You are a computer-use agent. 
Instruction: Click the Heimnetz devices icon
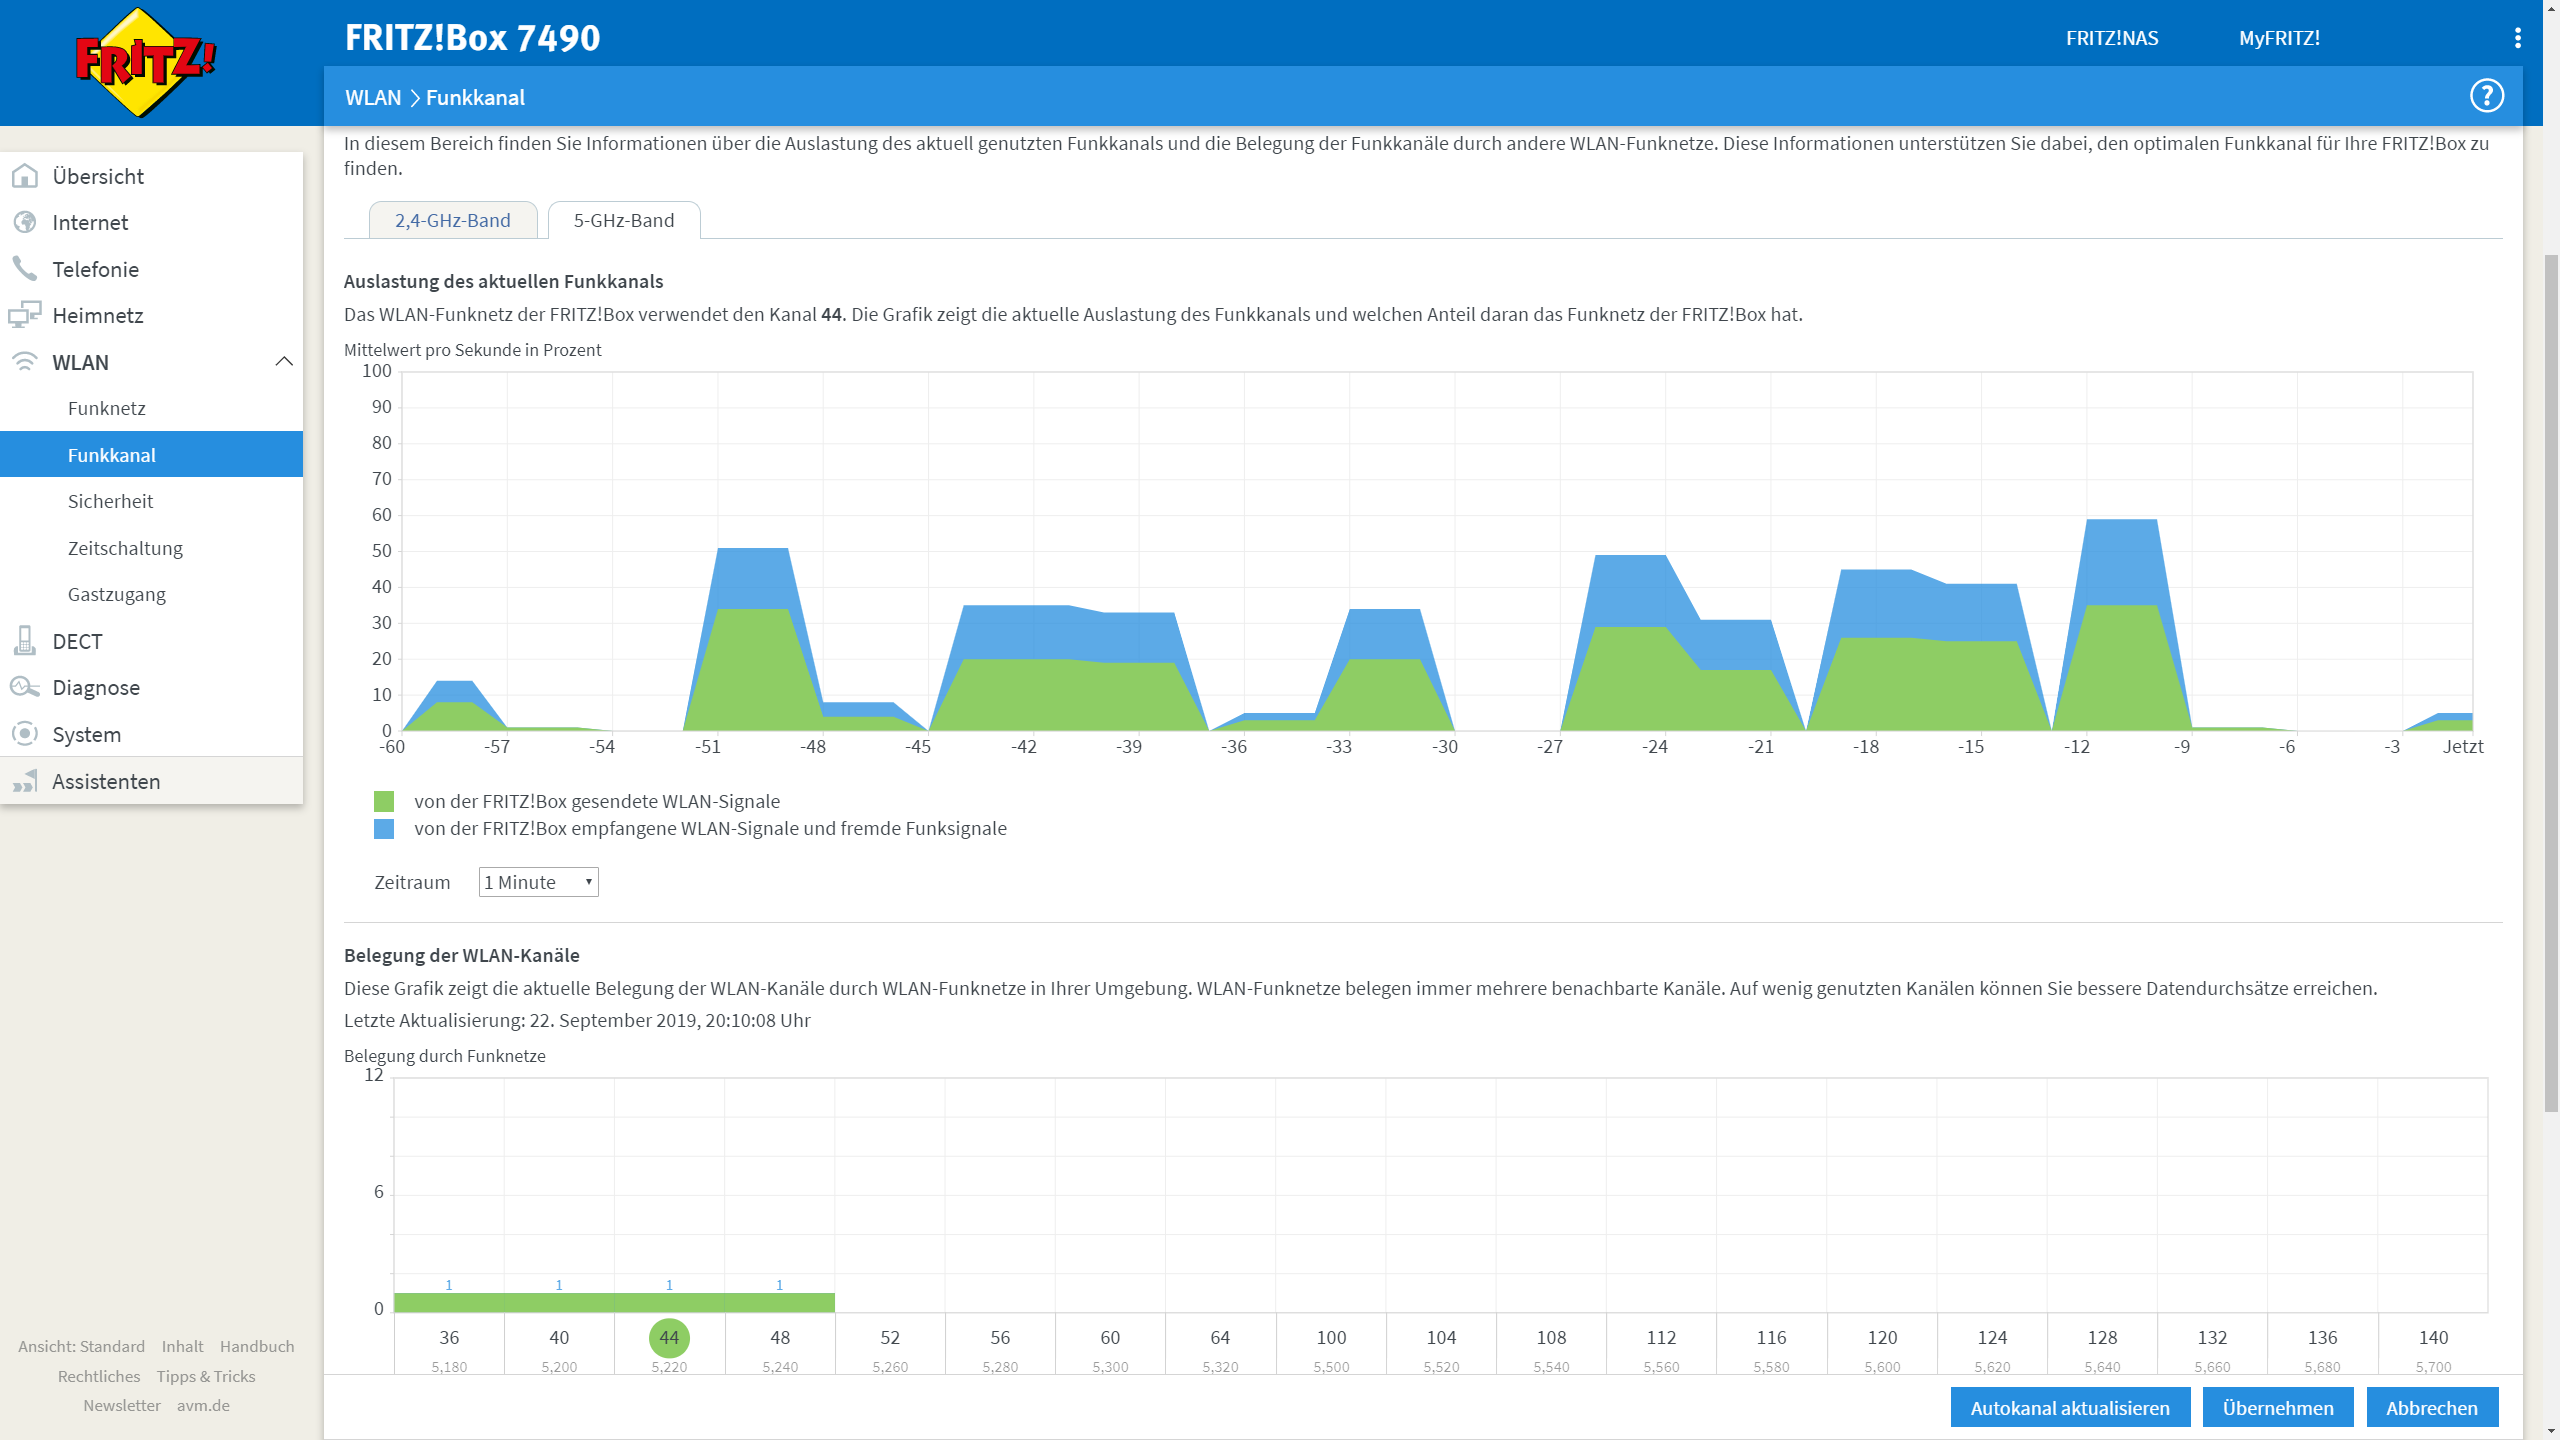pos(25,315)
